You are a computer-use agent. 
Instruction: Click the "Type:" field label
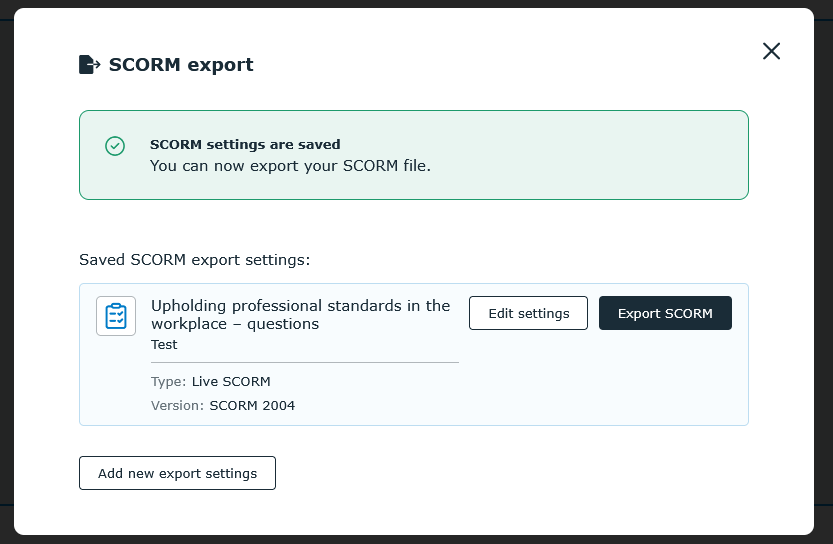[168, 381]
